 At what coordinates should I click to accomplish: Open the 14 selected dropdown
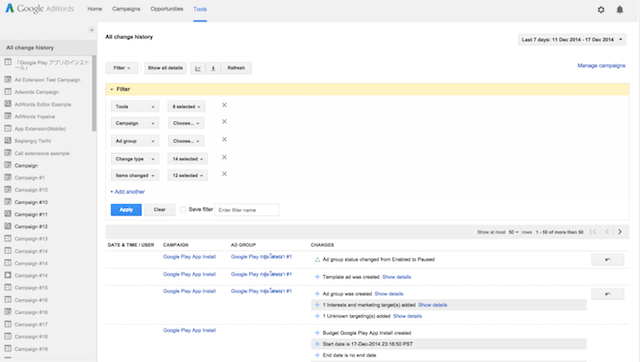click(x=187, y=159)
